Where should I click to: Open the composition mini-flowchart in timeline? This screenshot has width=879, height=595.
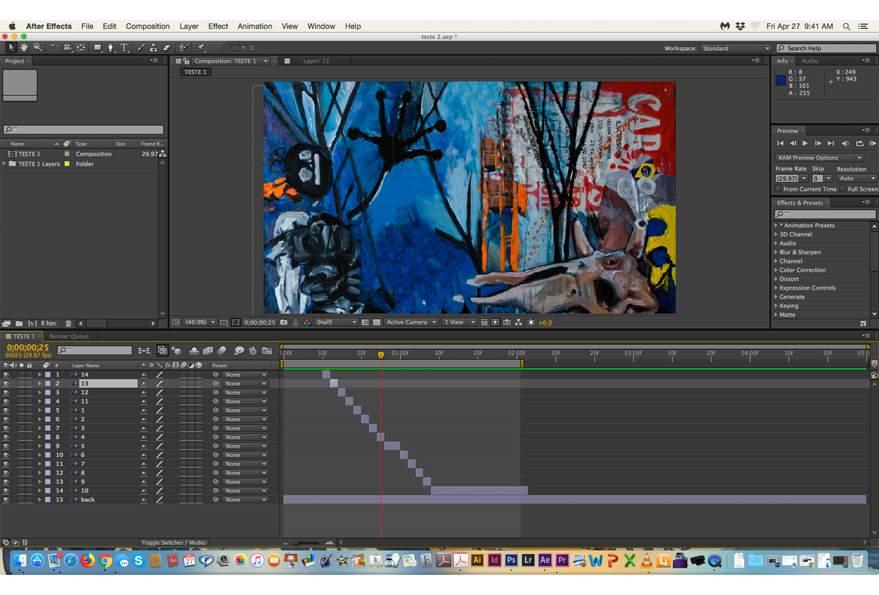click(x=144, y=350)
